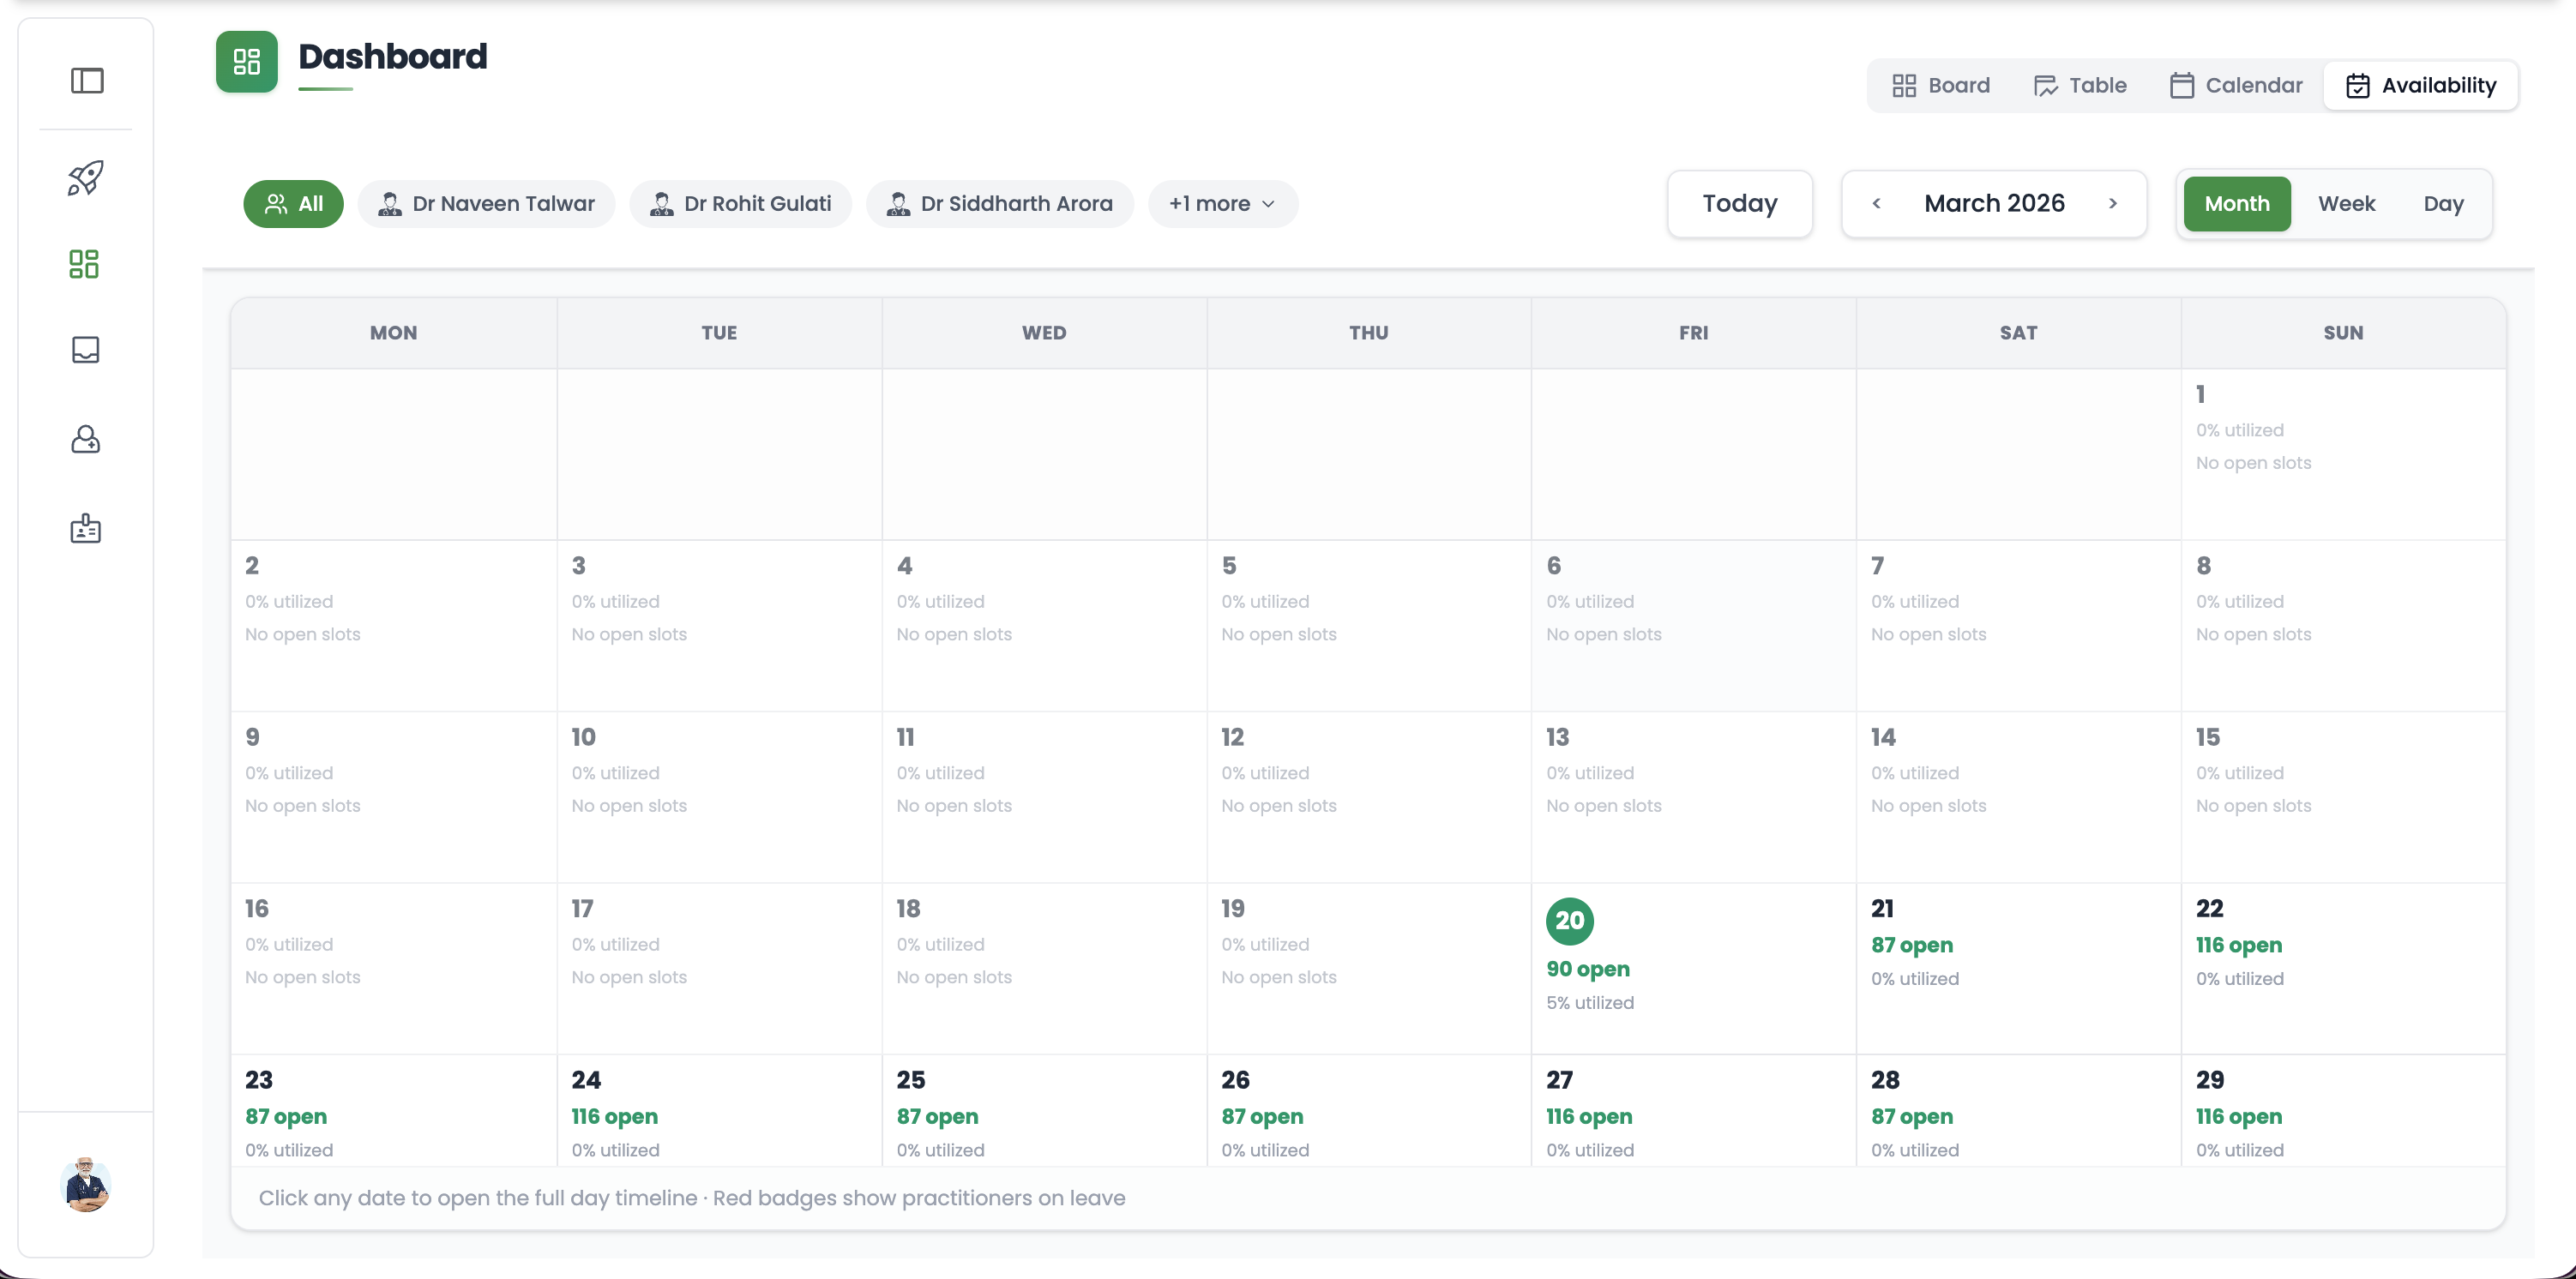Viewport: 2576px width, 1279px height.
Task: Filter by Dr Naveen Talwar
Action: point(487,204)
